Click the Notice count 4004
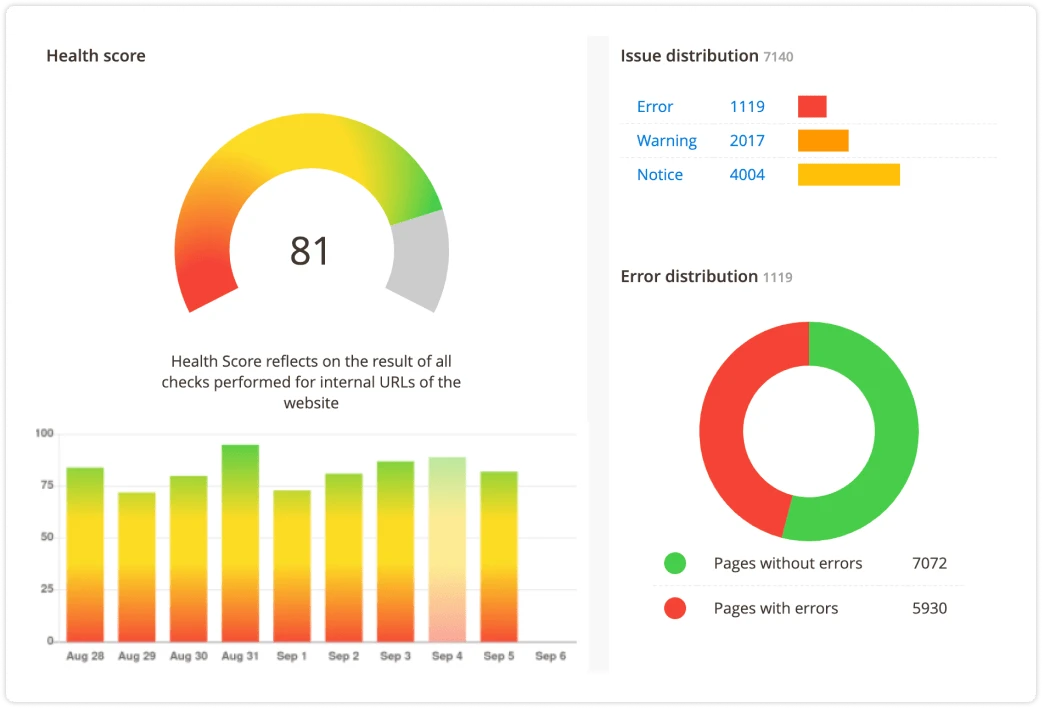Screen dimensions: 1042x708 [x=748, y=174]
